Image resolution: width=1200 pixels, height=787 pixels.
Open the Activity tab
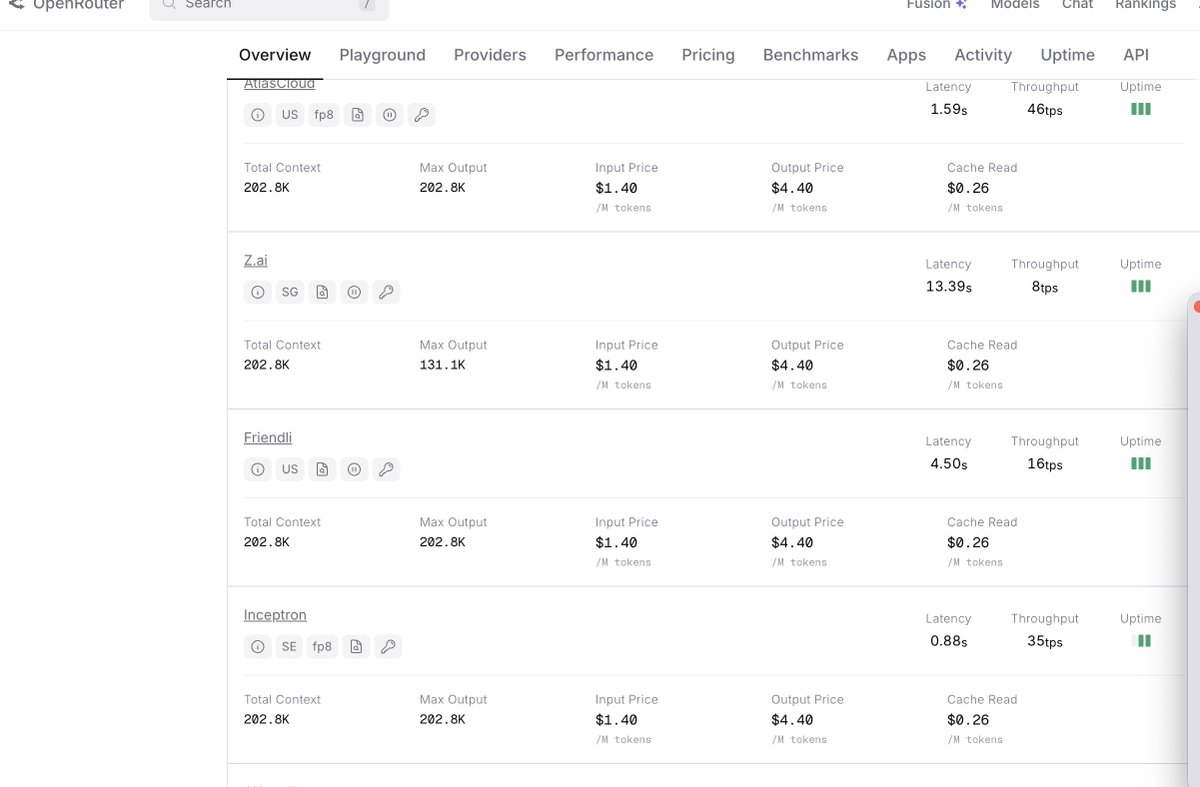(983, 55)
